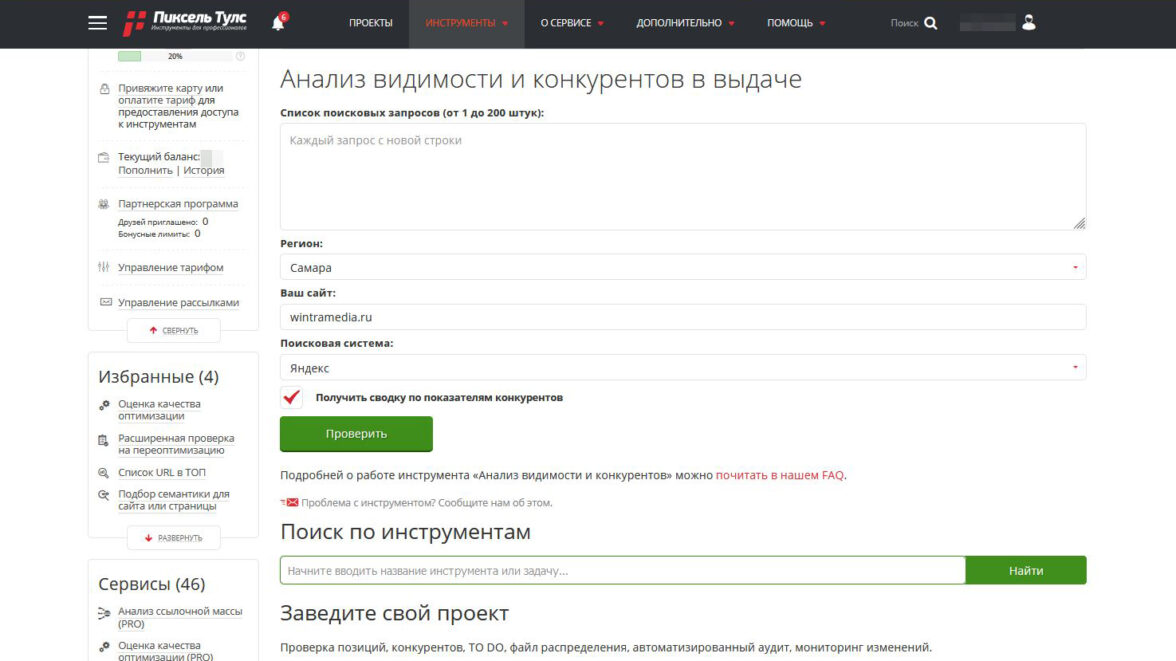
Task: Open the ИНСТРУМЕНТЫ menu
Action: coord(466,23)
